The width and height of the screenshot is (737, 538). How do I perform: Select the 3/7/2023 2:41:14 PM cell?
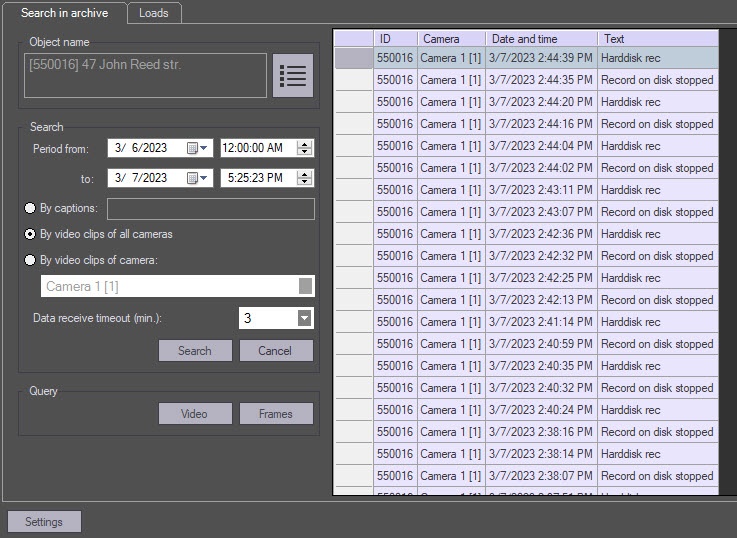tap(541, 322)
